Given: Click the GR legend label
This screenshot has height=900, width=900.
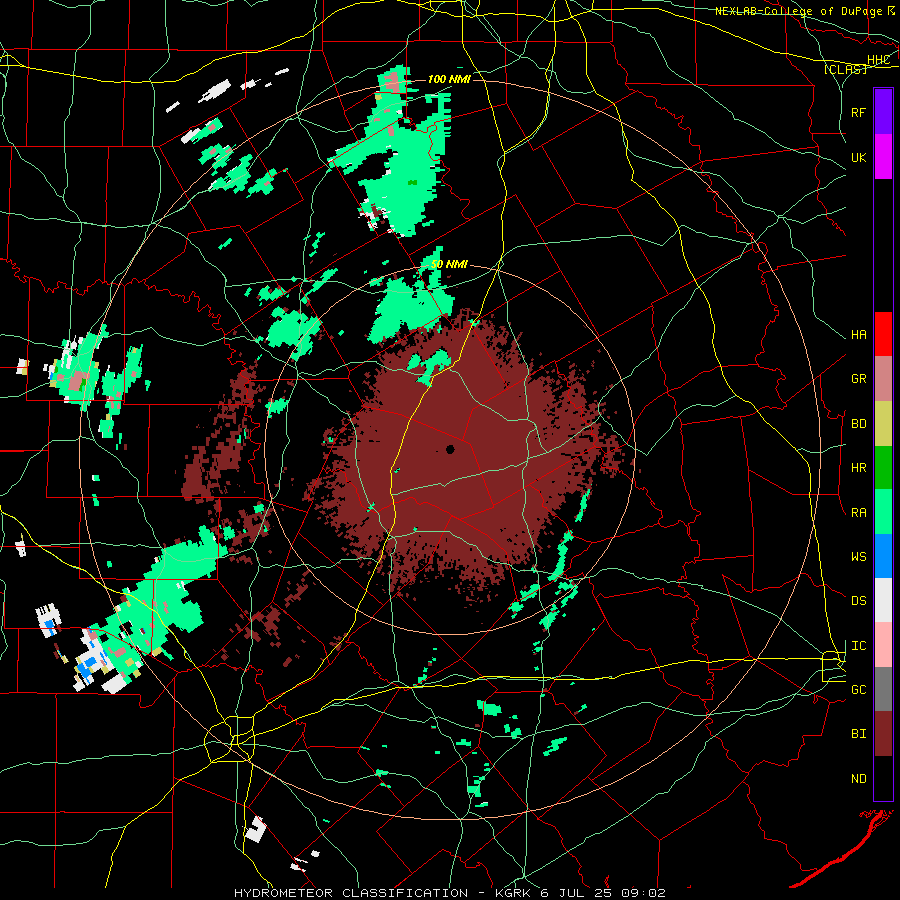Looking at the screenshot, I should (x=858, y=379).
